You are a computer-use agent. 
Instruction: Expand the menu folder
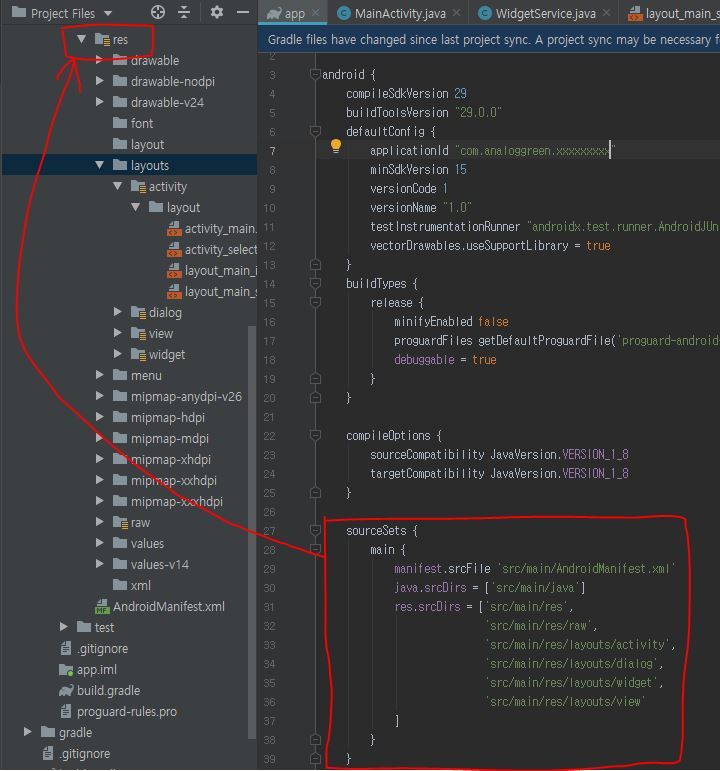(99, 375)
